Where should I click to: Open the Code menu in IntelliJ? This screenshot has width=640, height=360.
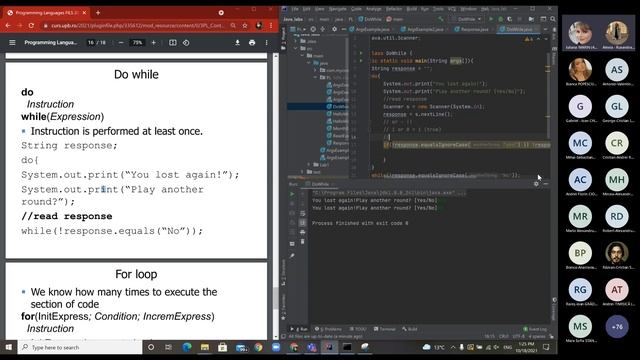click(356, 9)
